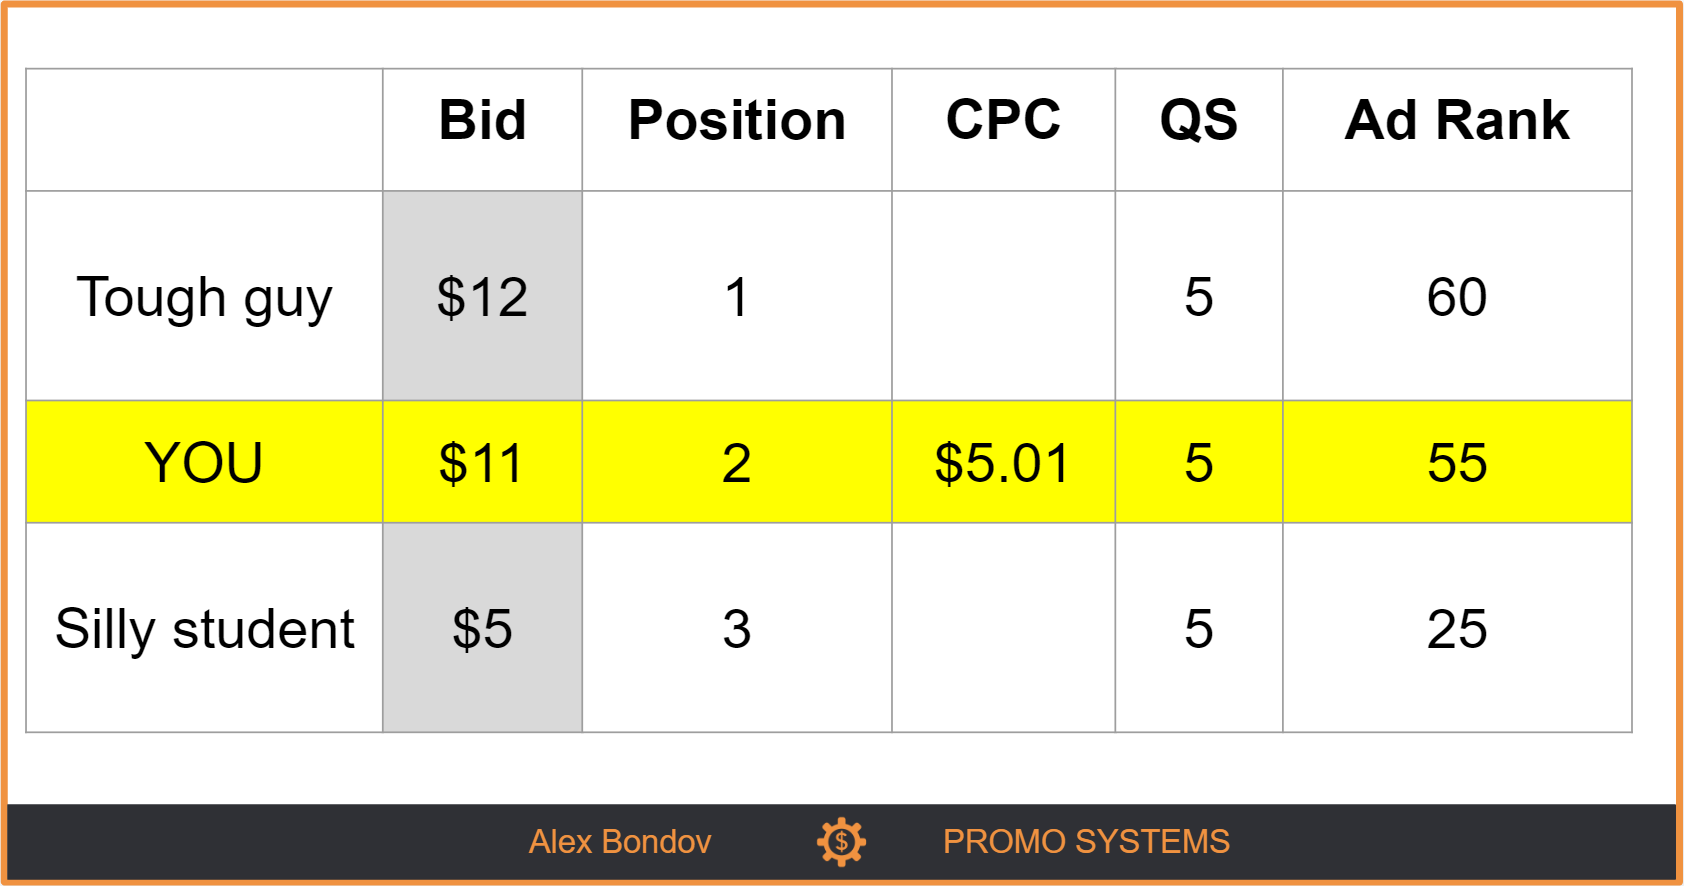Click the $5.01 CPC cell
The width and height of the screenshot is (1684, 886).
point(1003,462)
